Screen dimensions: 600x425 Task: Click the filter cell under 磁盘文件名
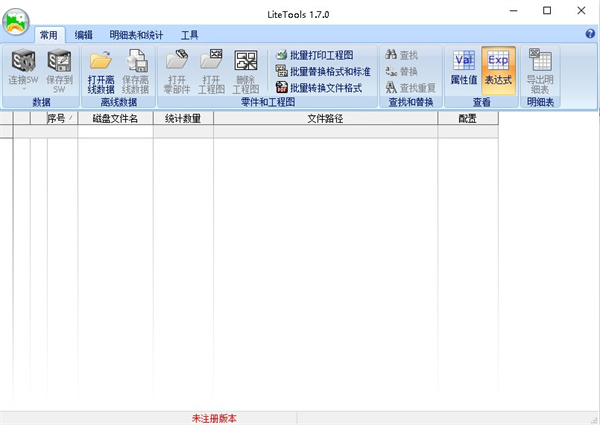tap(116, 132)
